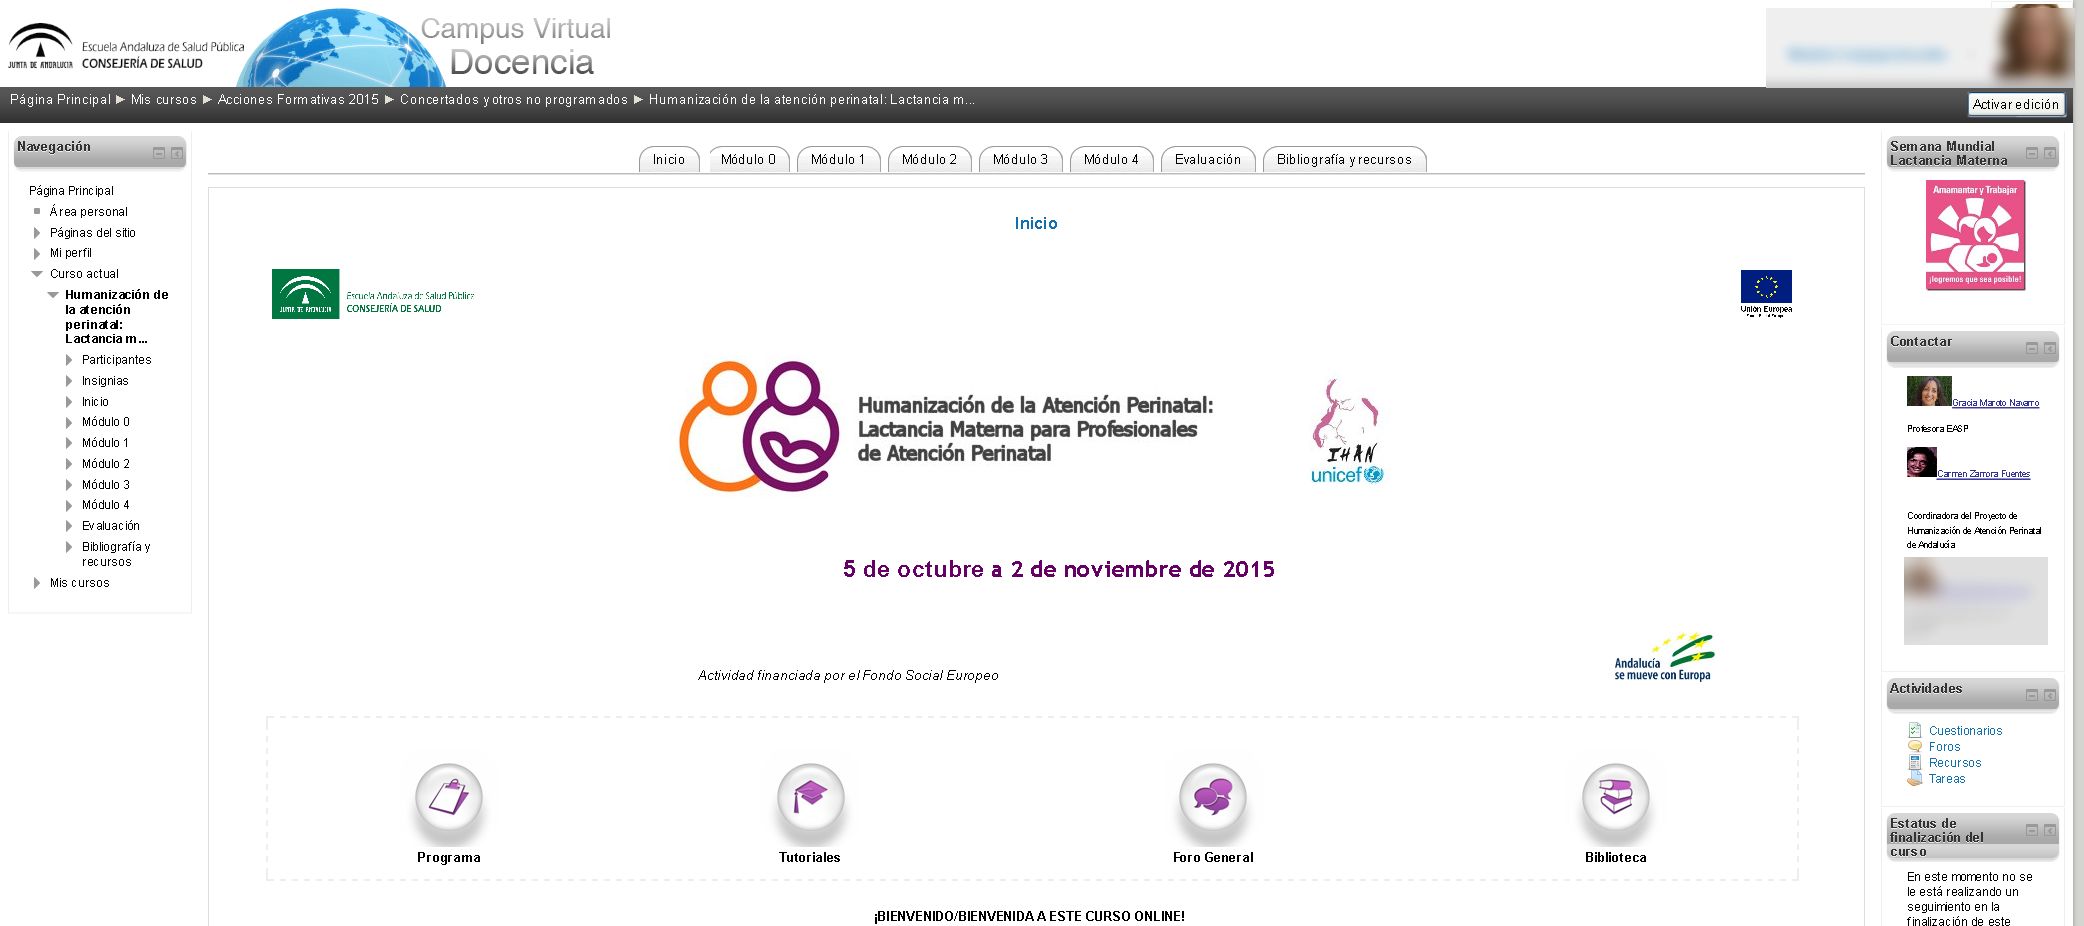Expand the Participantes tree item
This screenshot has width=2084, height=926.
tap(69, 360)
